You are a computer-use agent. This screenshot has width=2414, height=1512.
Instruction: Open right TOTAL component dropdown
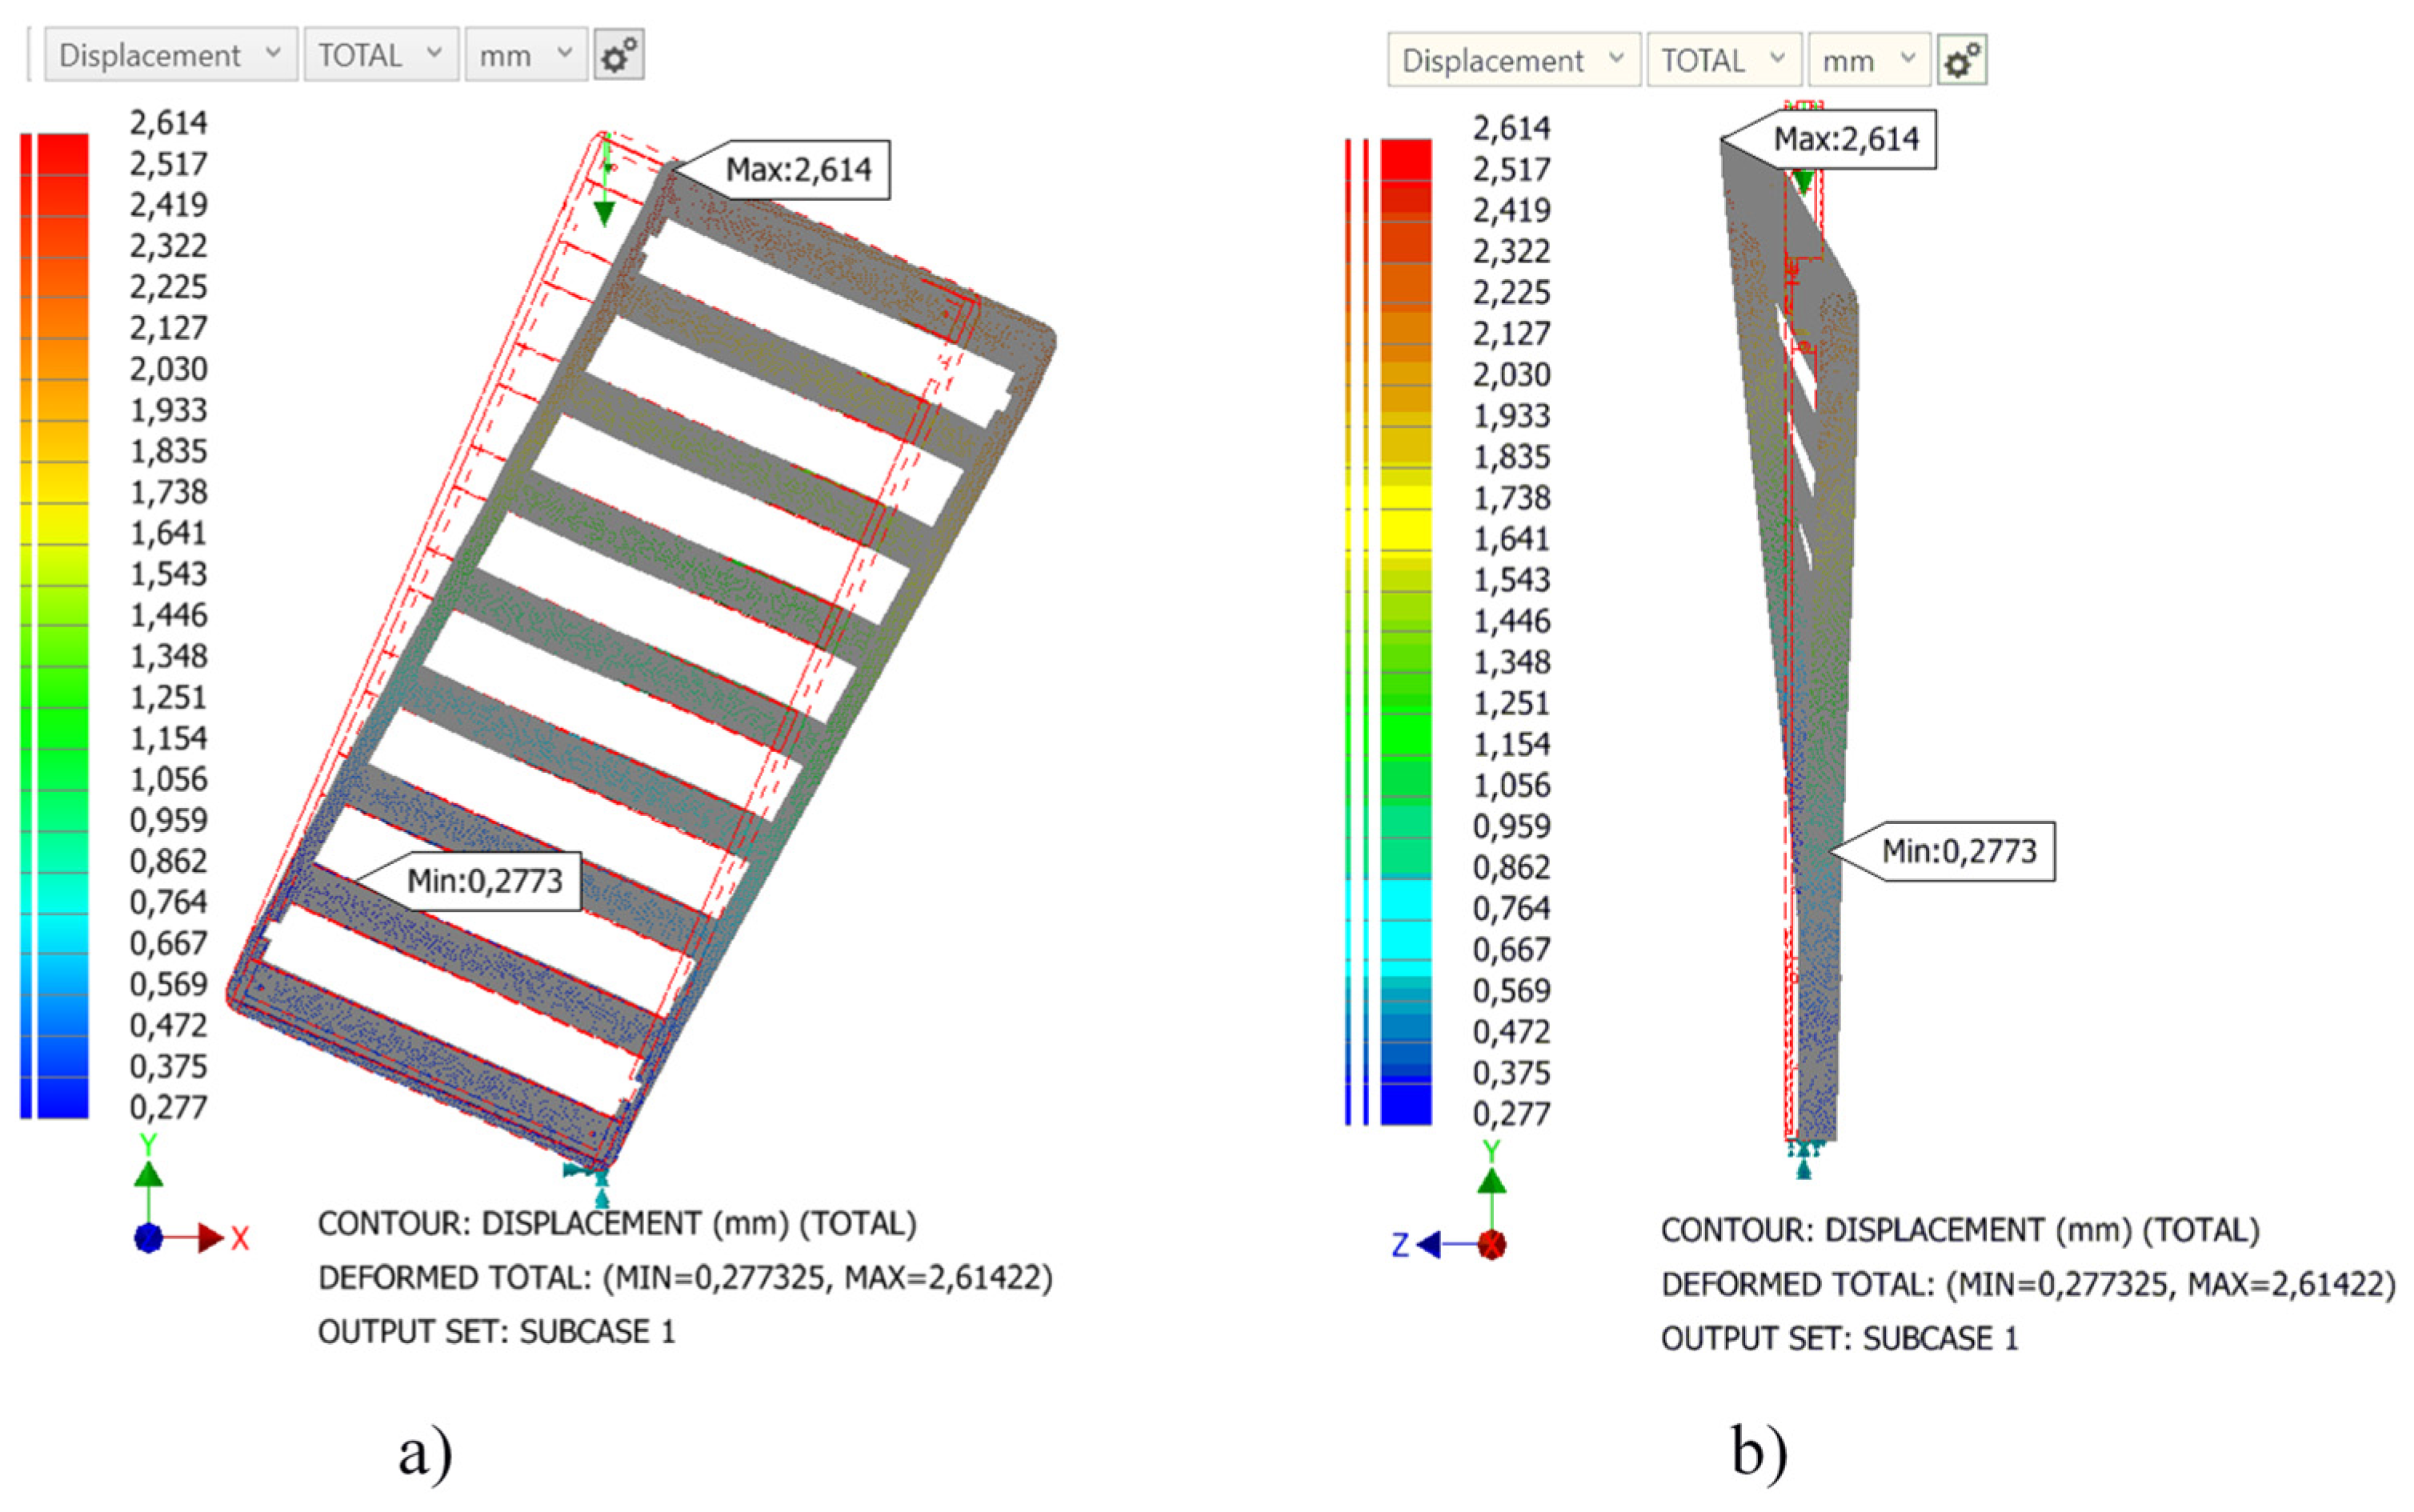coord(1723,61)
